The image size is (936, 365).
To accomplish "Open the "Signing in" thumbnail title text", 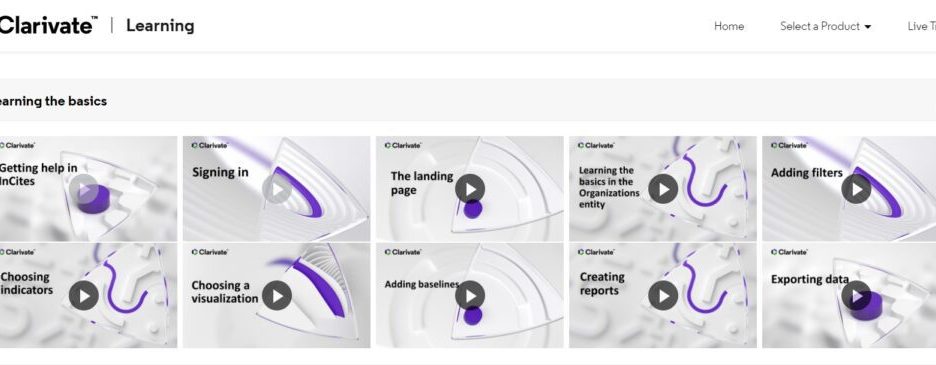I will coord(220,172).
